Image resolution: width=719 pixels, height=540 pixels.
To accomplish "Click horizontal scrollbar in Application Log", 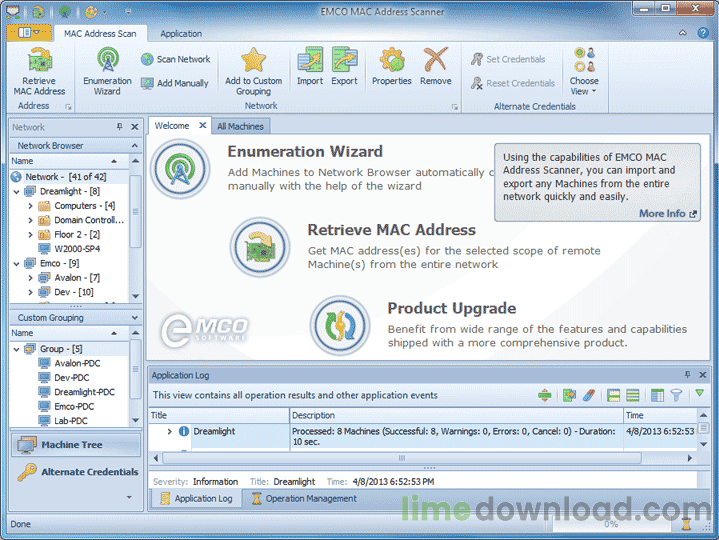I will (x=402, y=458).
